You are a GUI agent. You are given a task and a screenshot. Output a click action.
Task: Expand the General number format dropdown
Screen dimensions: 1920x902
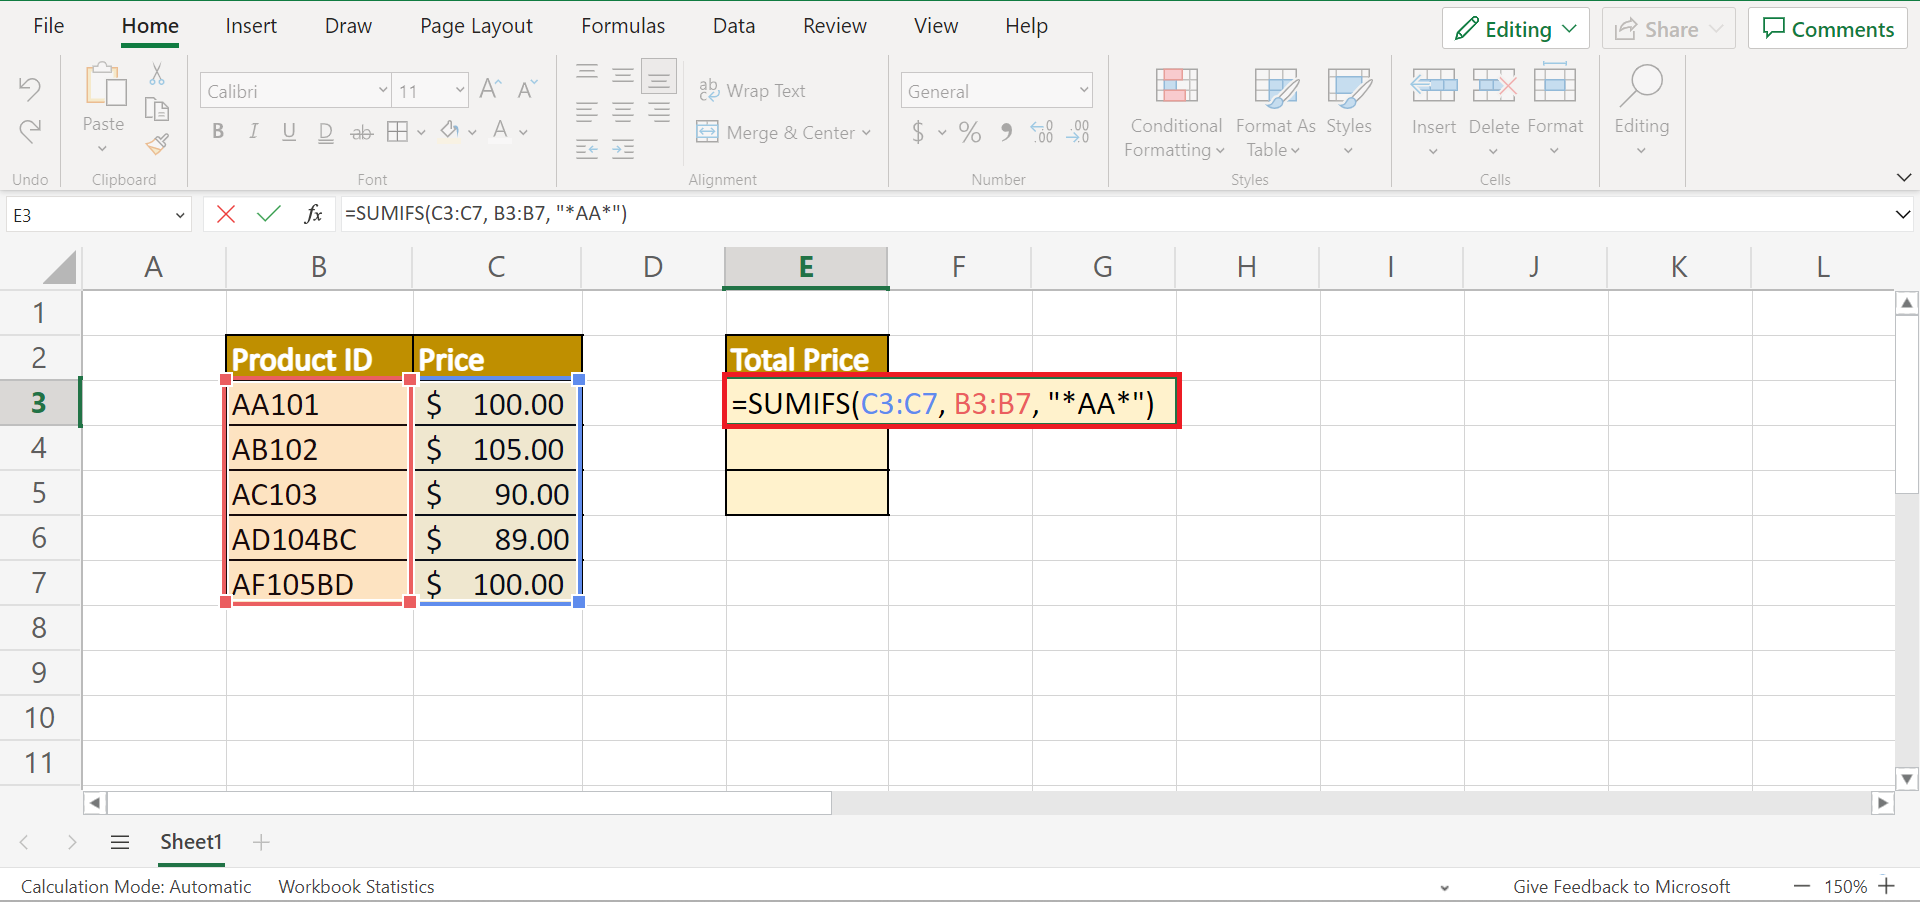click(1083, 91)
